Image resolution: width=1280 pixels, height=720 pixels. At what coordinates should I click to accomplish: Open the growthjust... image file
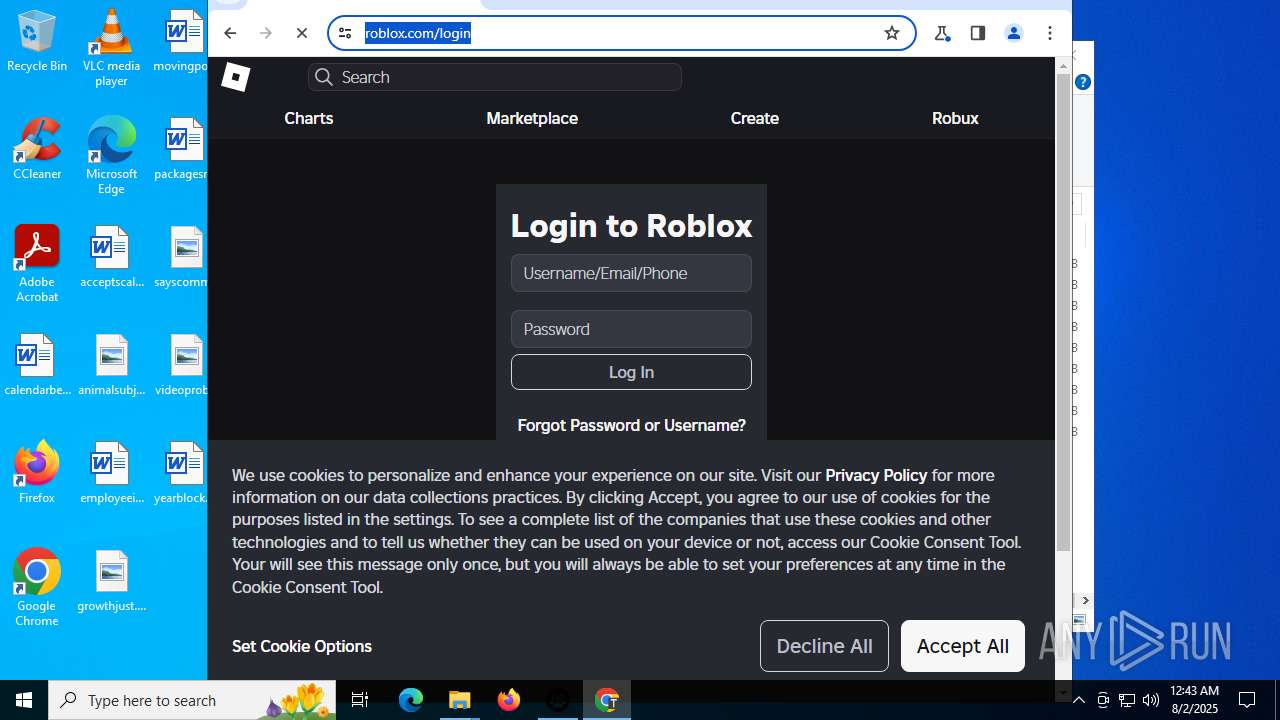coord(111,581)
